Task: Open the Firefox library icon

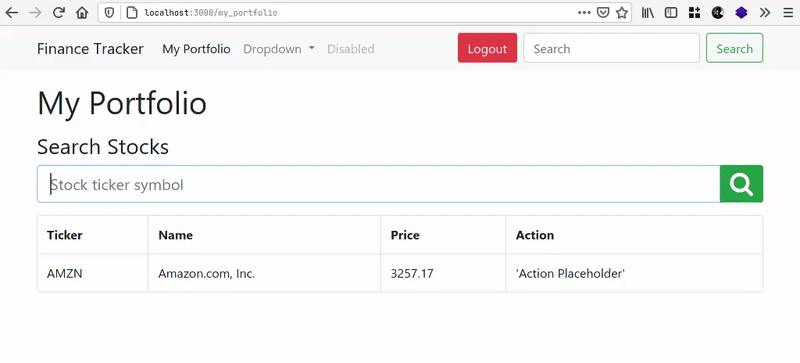Action: click(648, 13)
